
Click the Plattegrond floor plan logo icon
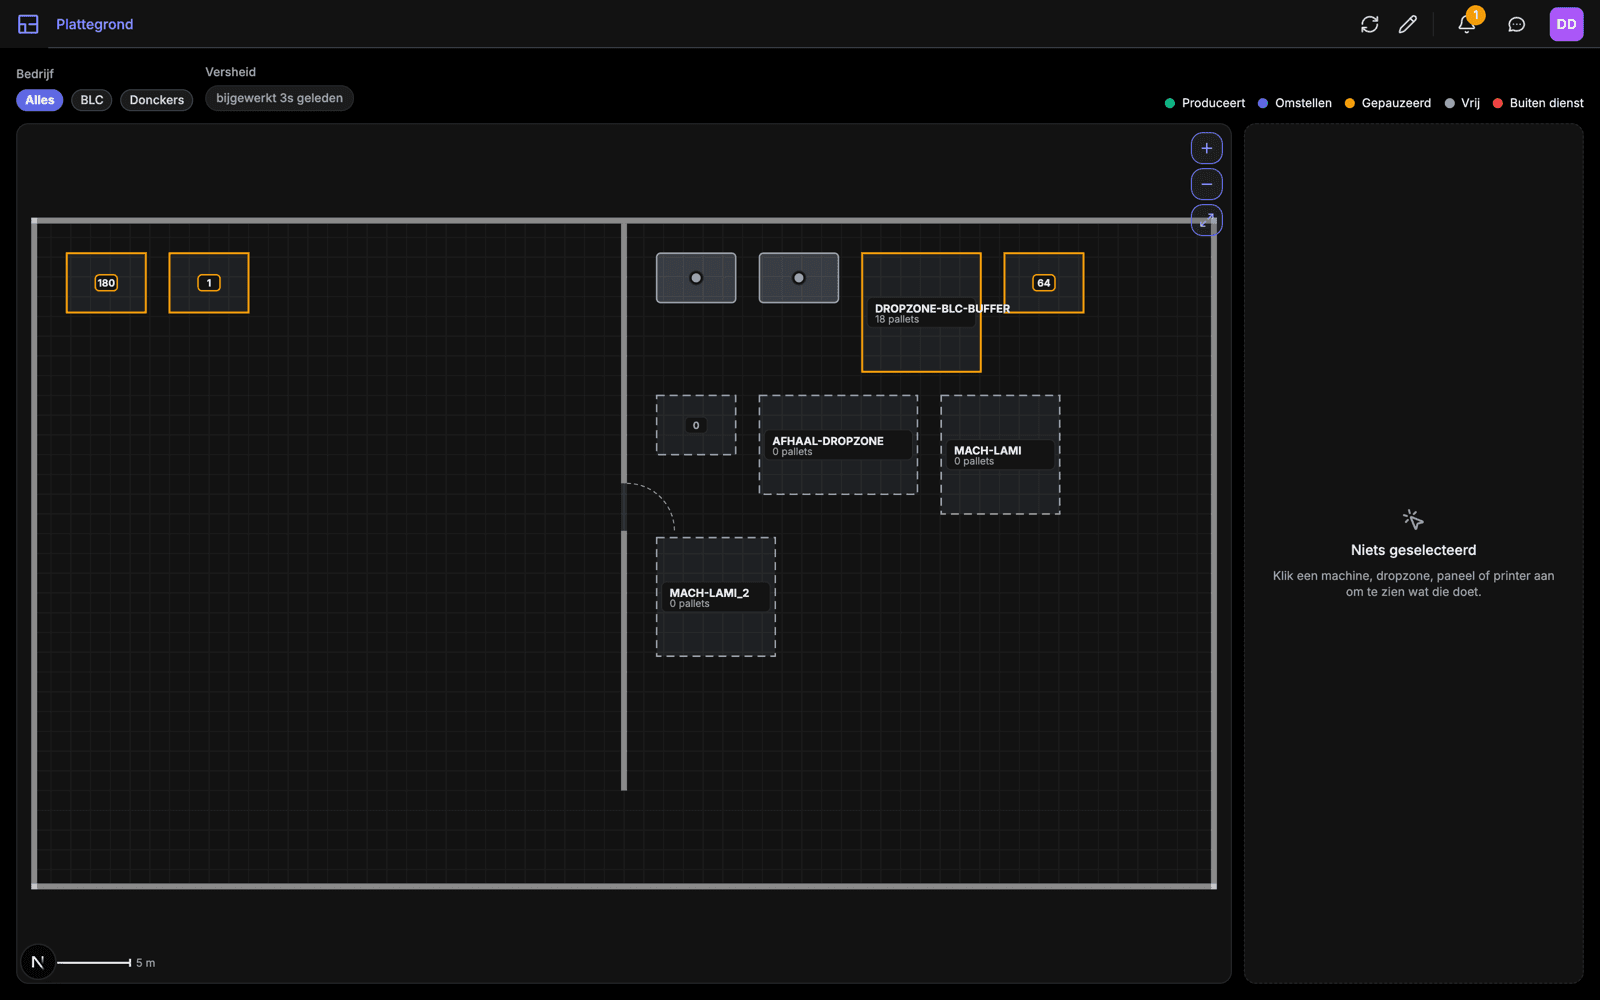tap(28, 24)
